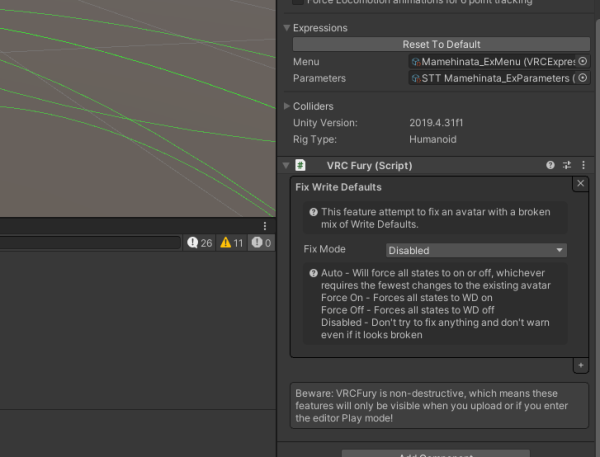This screenshot has width=600, height=457.
Task: Open the VRC Fury preset settings icon
Action: [x=566, y=165]
